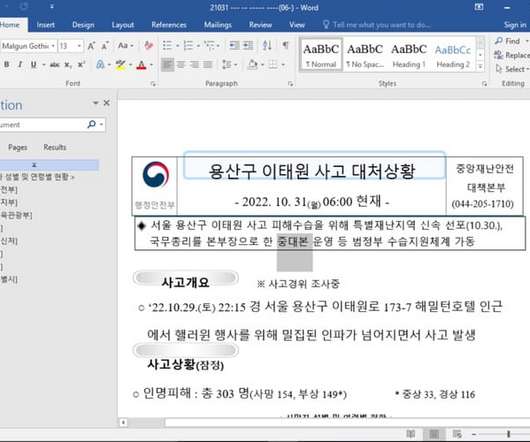Open the Select menu in Editing
The height and width of the screenshot is (442, 530).
click(x=511, y=69)
